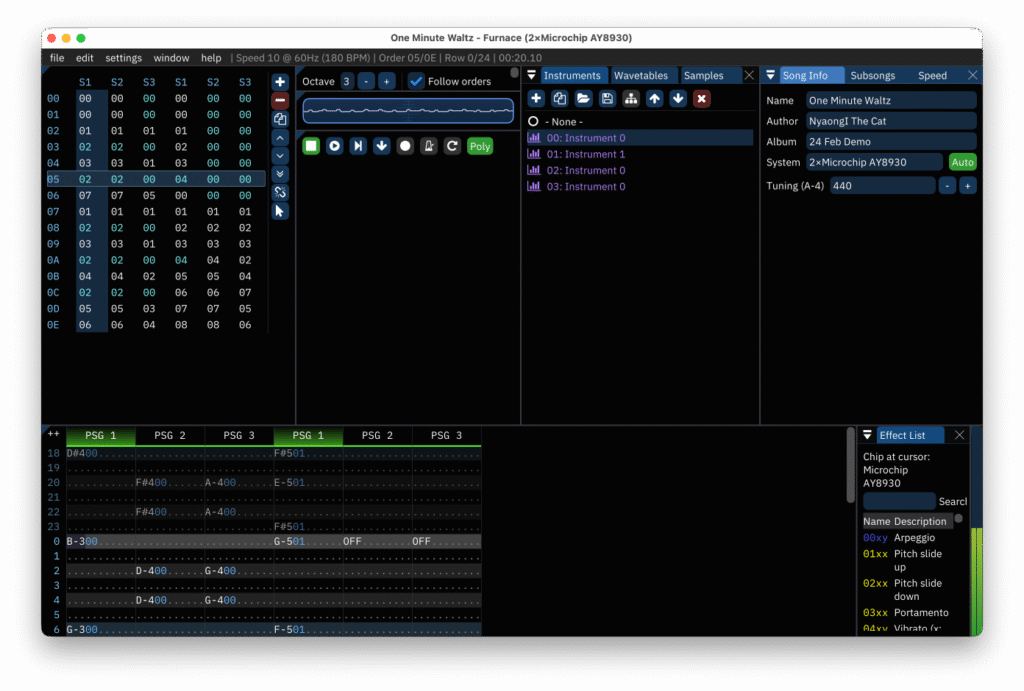Toggle the Poly note input mode

480,146
